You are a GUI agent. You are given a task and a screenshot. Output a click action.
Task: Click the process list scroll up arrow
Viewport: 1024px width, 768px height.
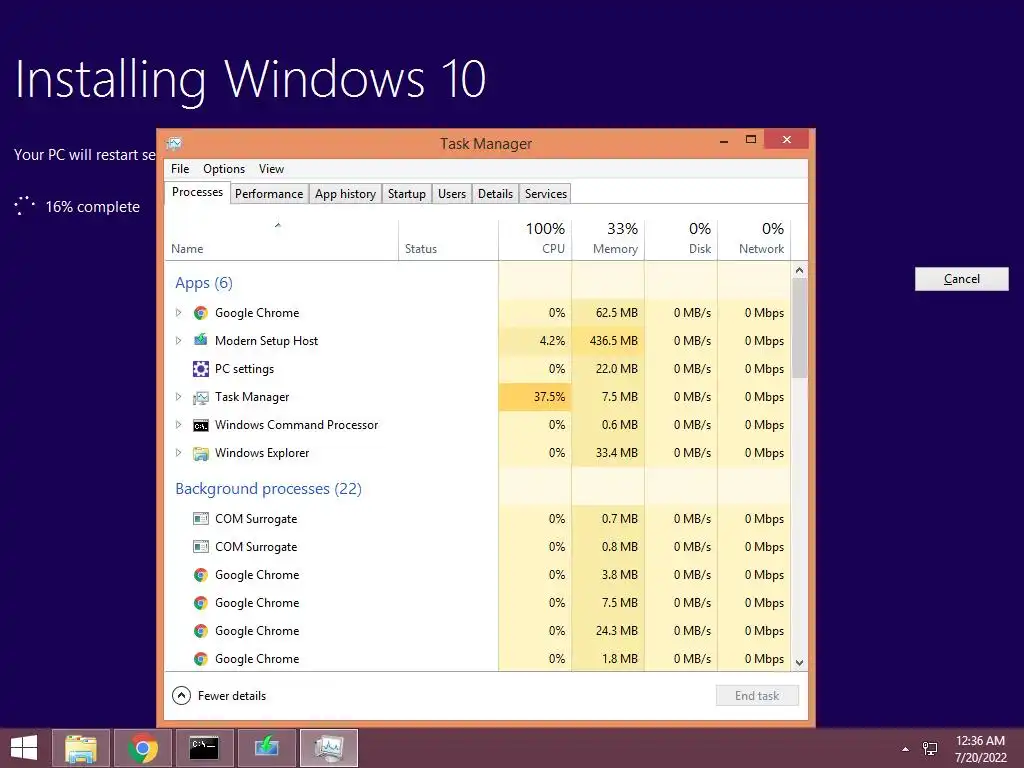pos(799,270)
